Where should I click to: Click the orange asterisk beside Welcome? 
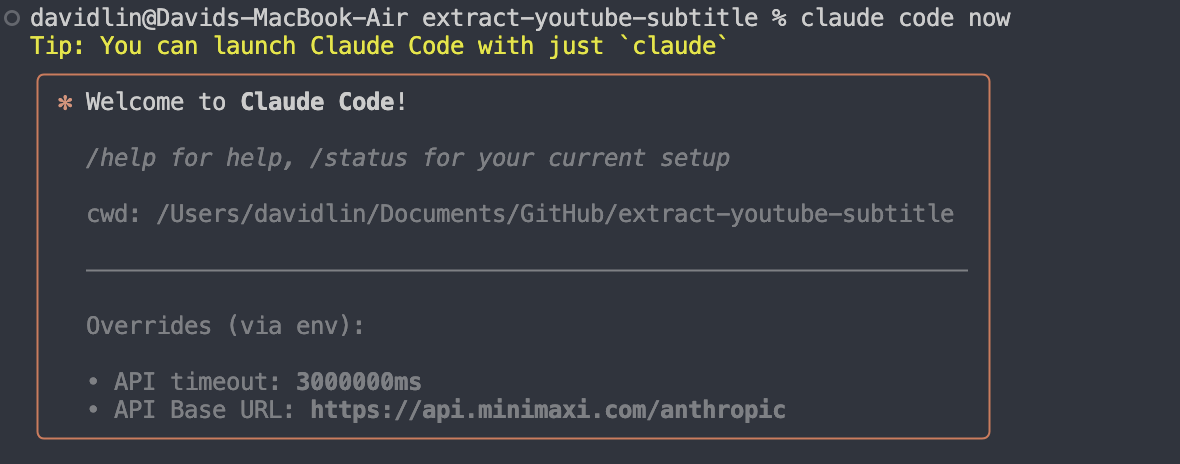pyautogui.click(x=65, y=102)
